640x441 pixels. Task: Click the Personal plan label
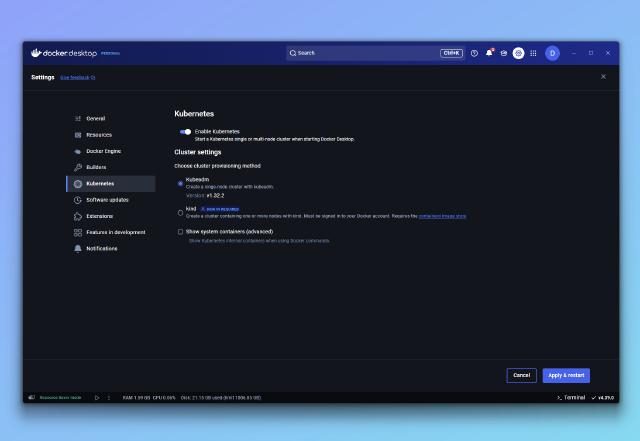tap(110, 53)
